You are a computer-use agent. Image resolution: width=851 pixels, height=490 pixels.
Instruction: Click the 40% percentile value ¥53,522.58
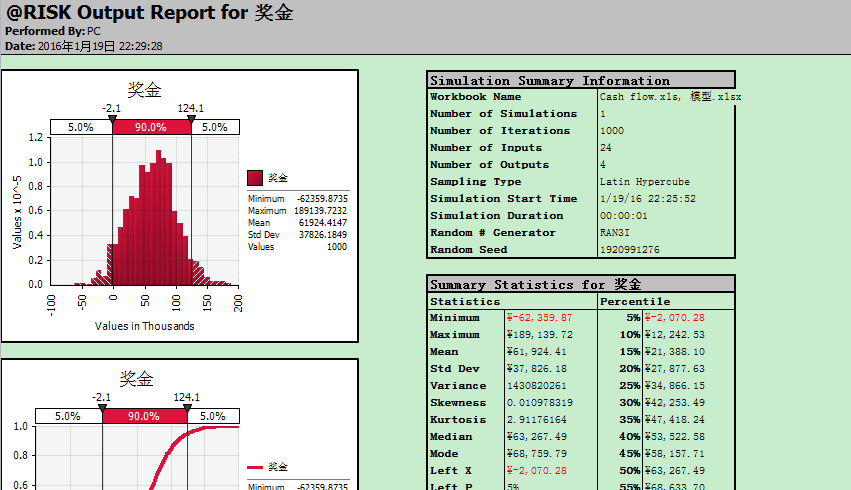pos(675,437)
